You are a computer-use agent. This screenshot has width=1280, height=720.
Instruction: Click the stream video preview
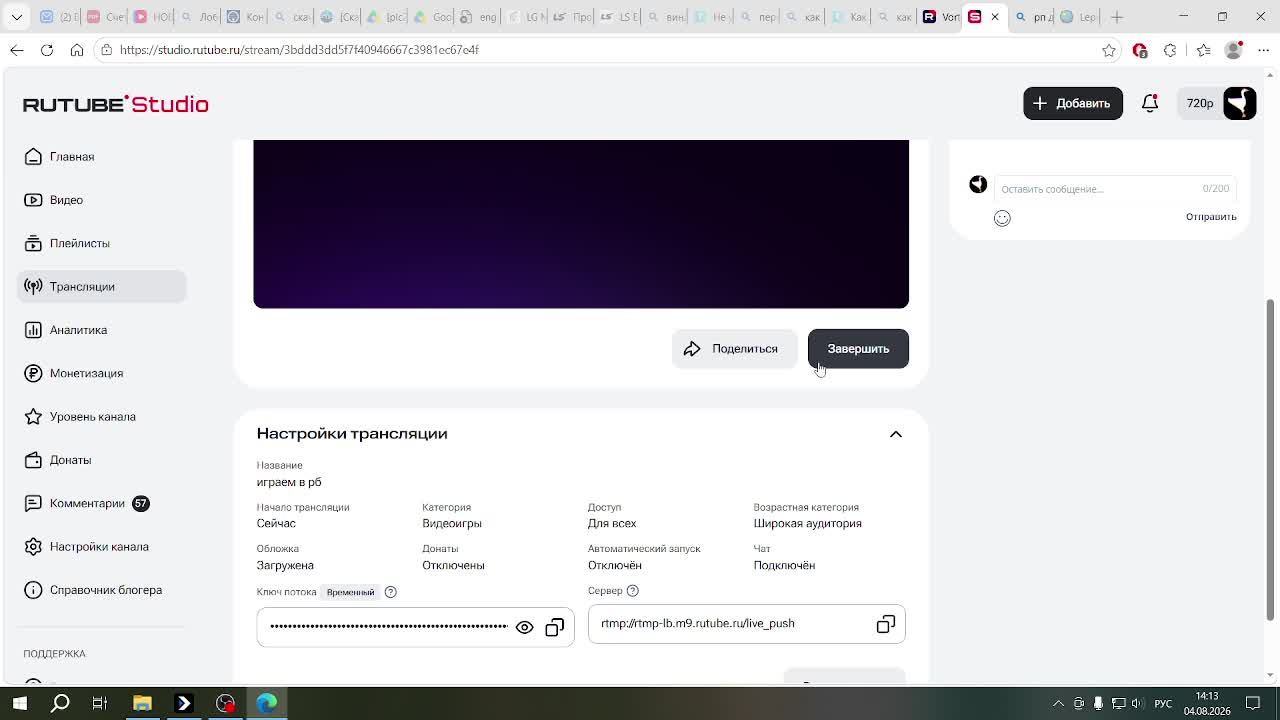(x=581, y=224)
